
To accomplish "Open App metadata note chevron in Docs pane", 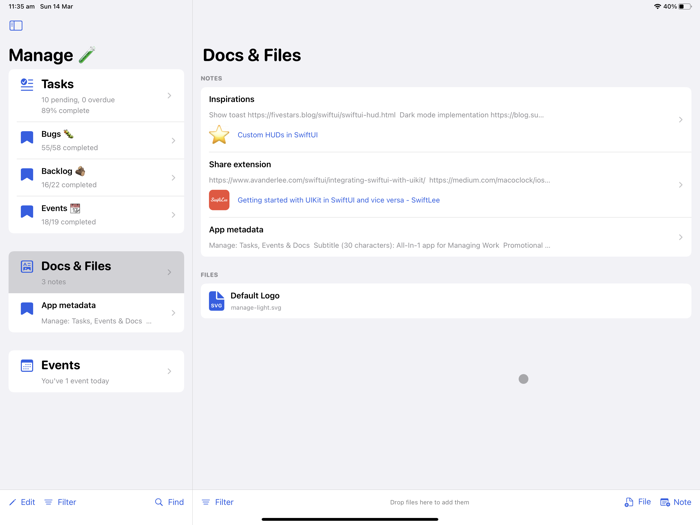I will pos(680,237).
